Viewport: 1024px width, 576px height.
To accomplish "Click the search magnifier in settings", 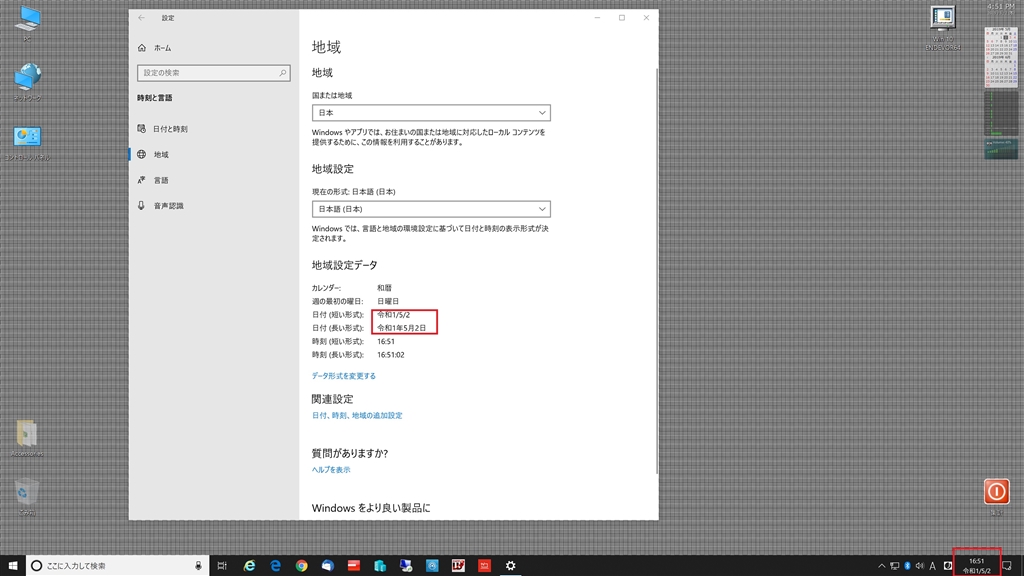I will point(283,73).
